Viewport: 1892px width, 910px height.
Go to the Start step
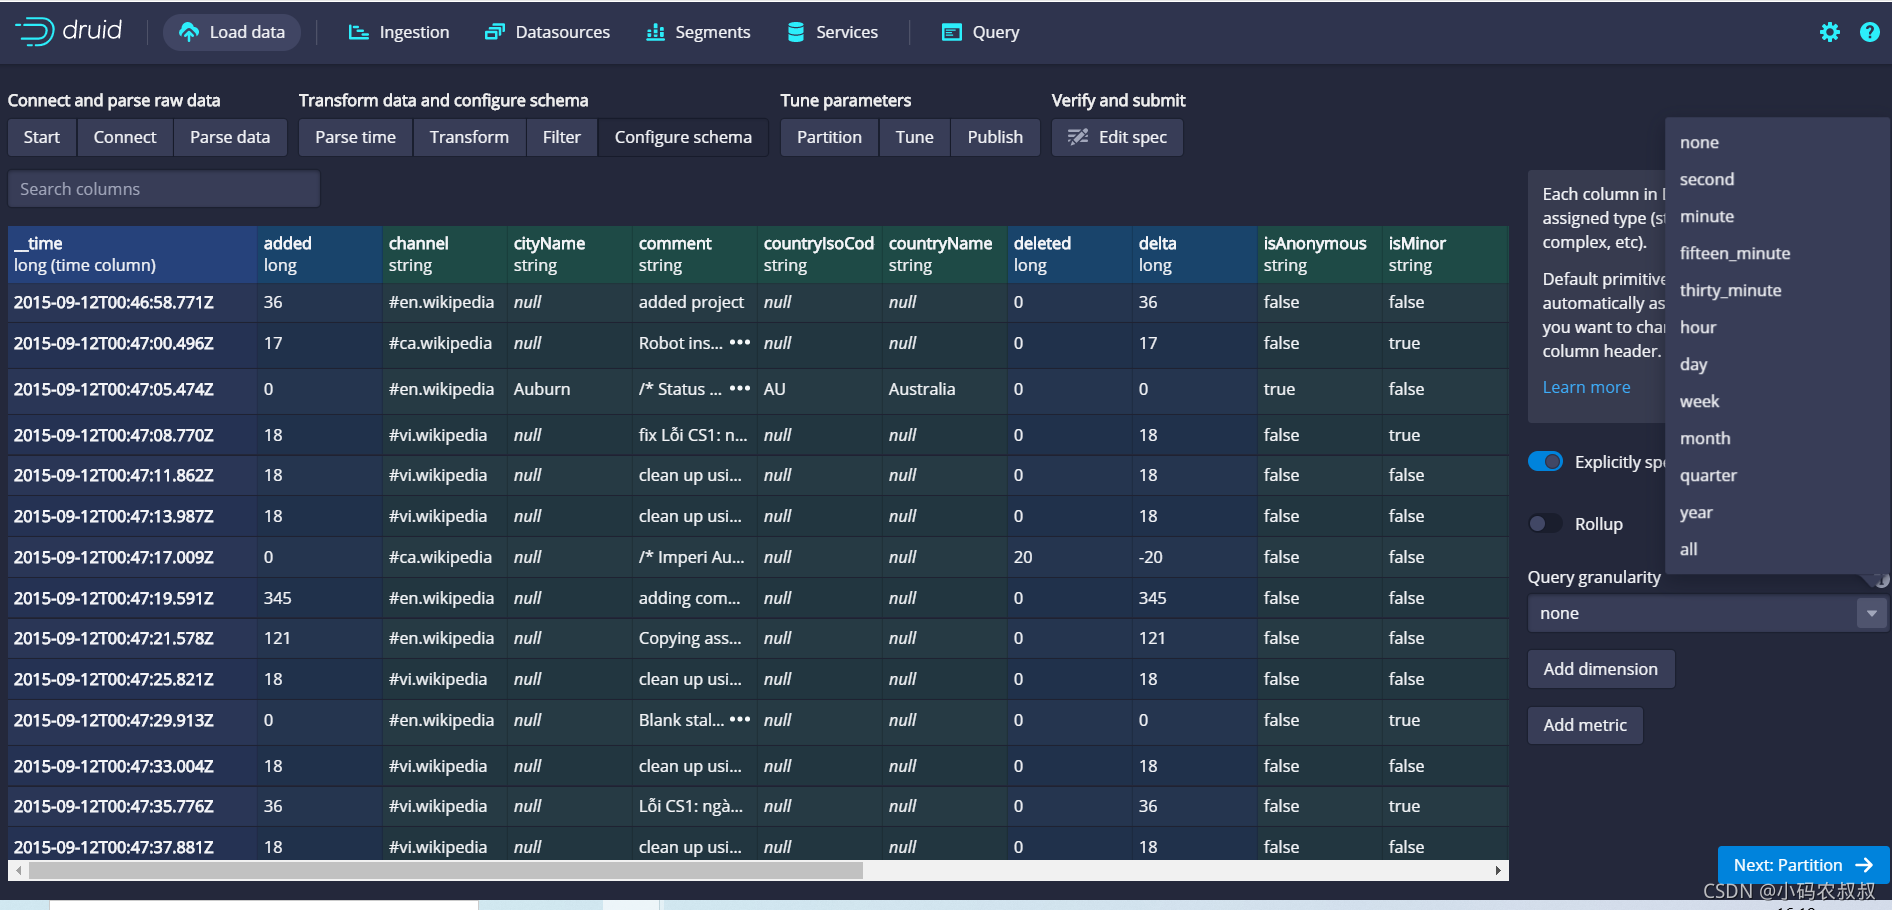[x=42, y=137]
